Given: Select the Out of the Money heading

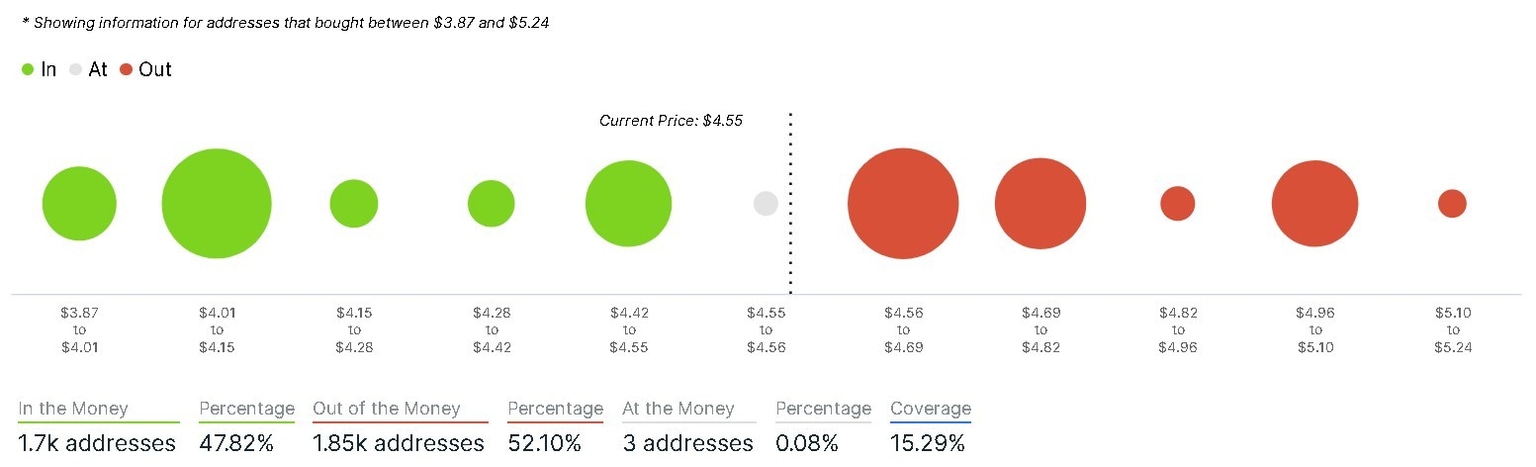Looking at the screenshot, I should pos(386,408).
